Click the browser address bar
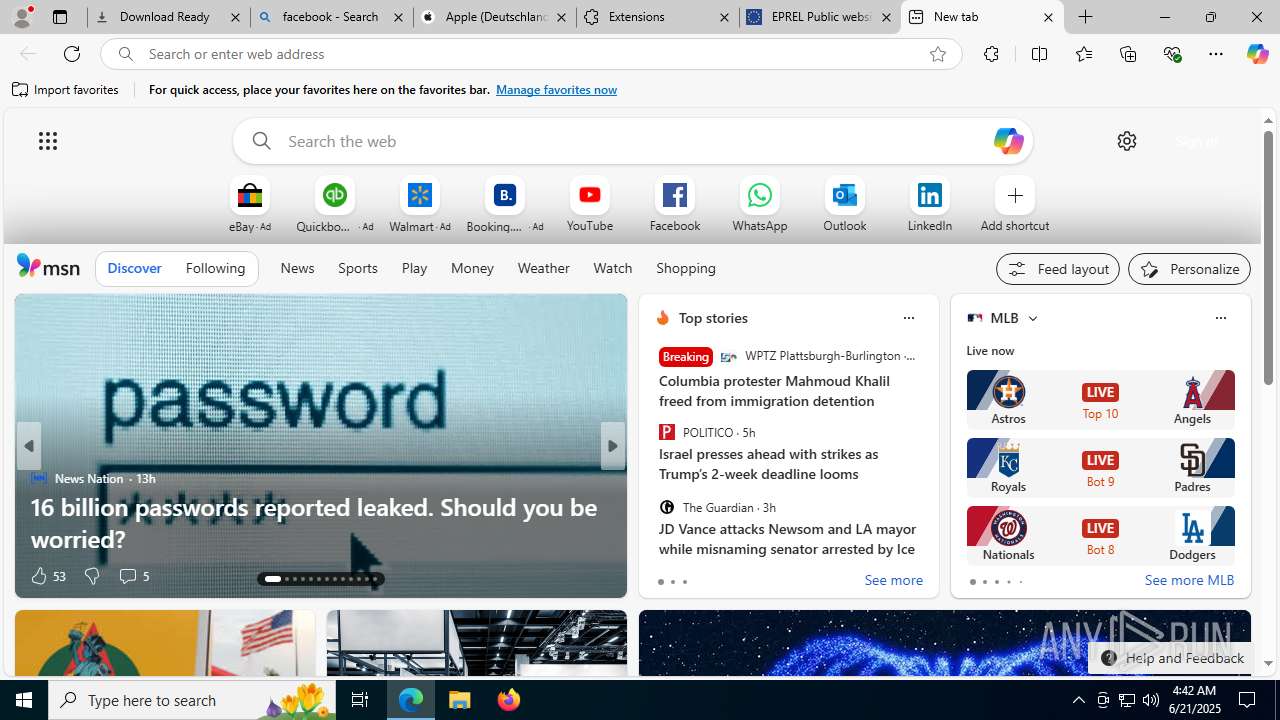This screenshot has height=720, width=1280. [x=530, y=54]
